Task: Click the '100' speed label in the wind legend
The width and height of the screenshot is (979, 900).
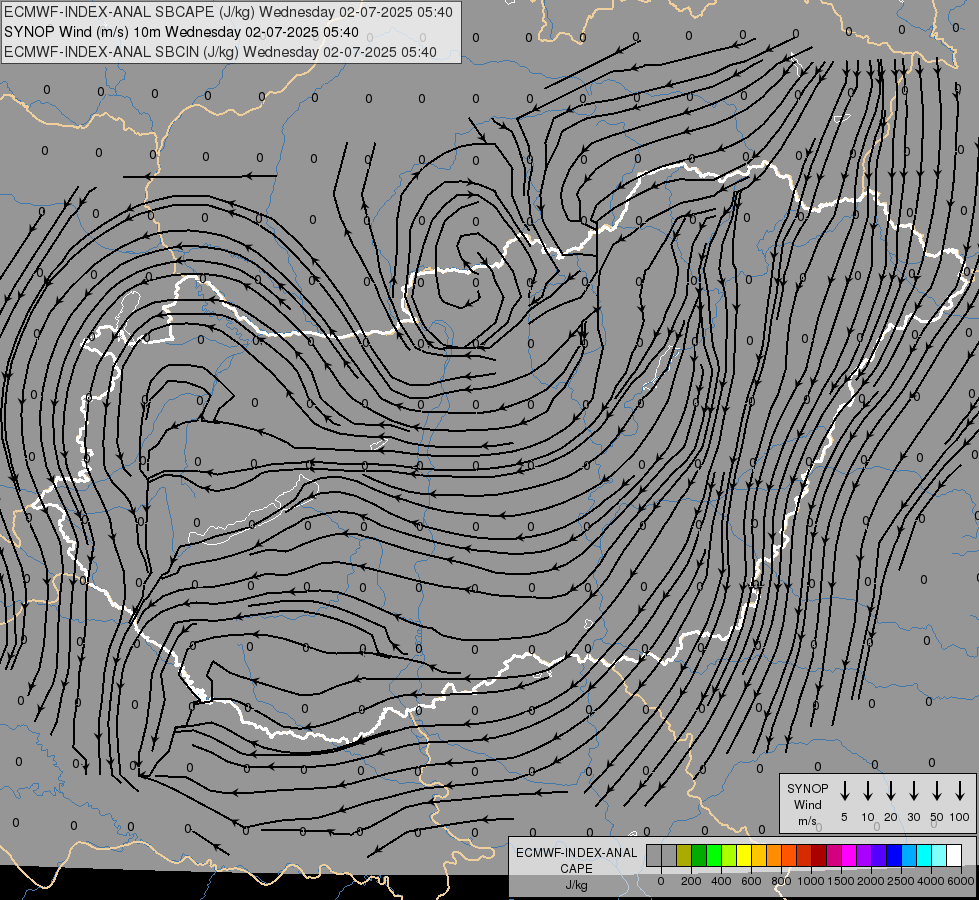Action: 960,817
